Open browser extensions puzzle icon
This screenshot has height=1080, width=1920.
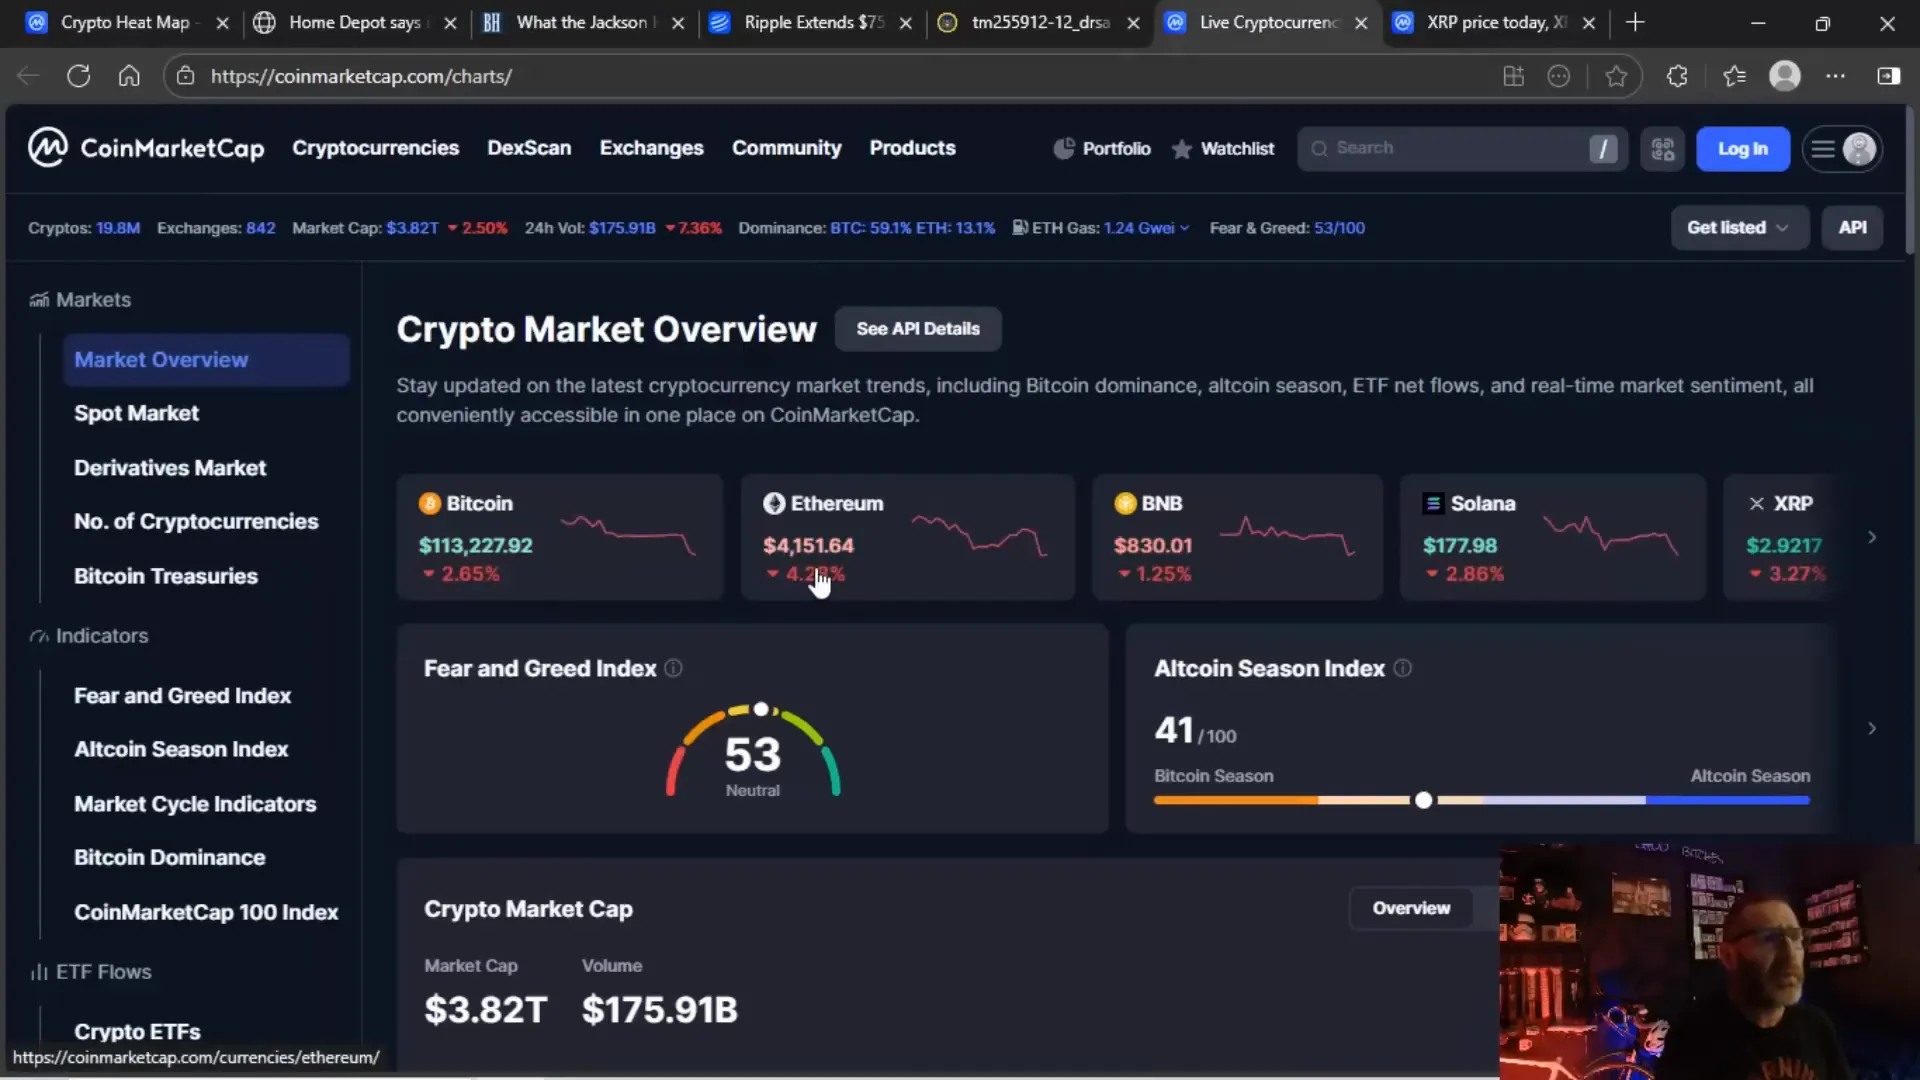[x=1677, y=76]
